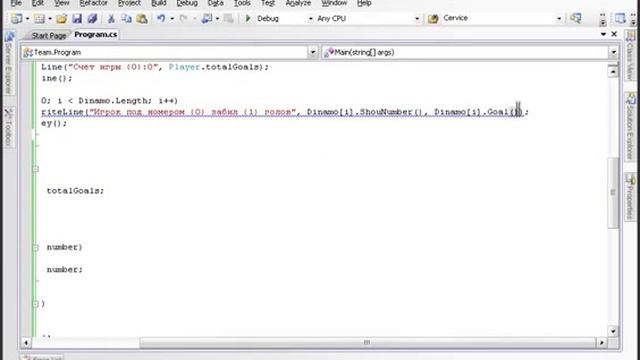Open the Refactor menu
The height and width of the screenshot is (360, 640).
pyautogui.click(x=93, y=3)
